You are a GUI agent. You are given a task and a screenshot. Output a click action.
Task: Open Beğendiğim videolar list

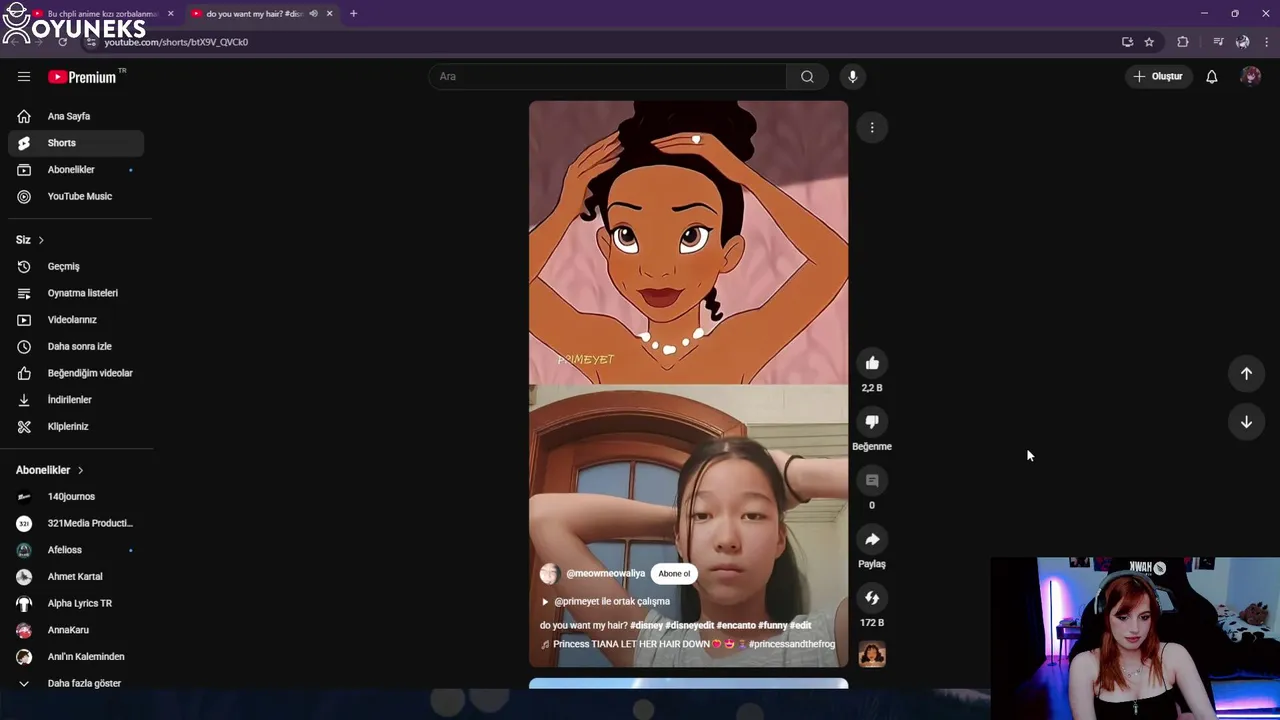[x=76, y=373]
